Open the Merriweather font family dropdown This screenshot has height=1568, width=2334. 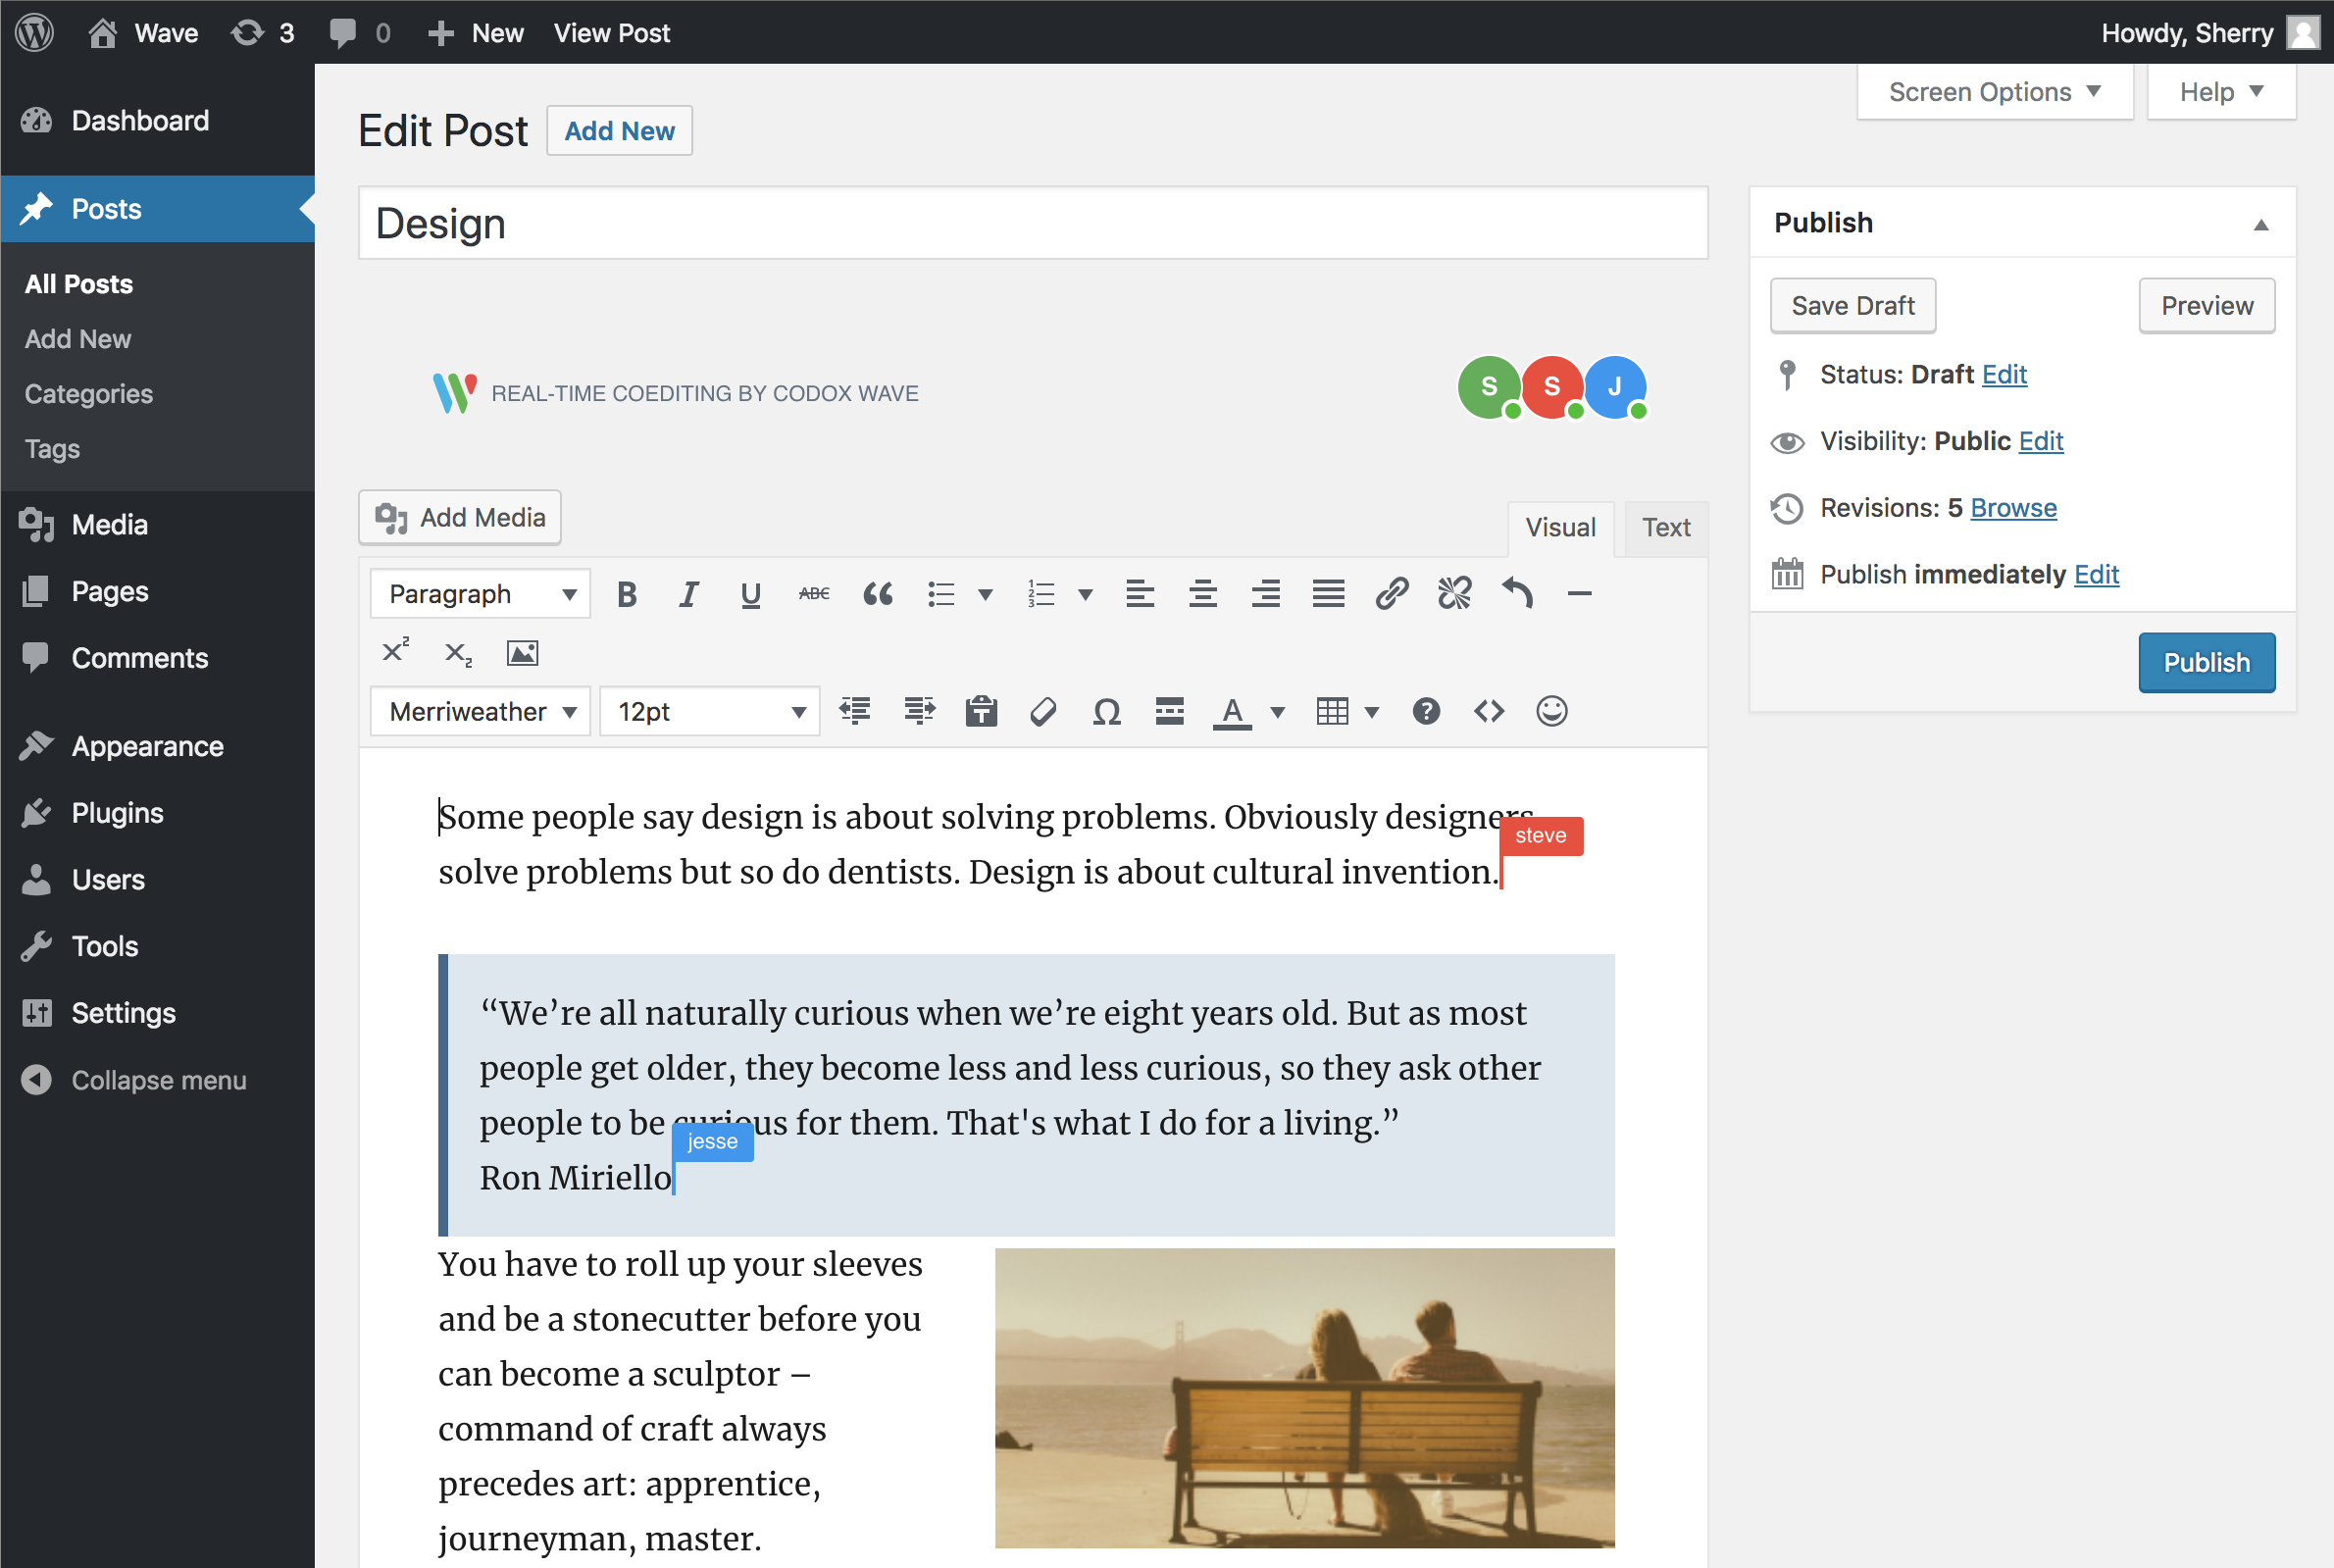pos(481,711)
